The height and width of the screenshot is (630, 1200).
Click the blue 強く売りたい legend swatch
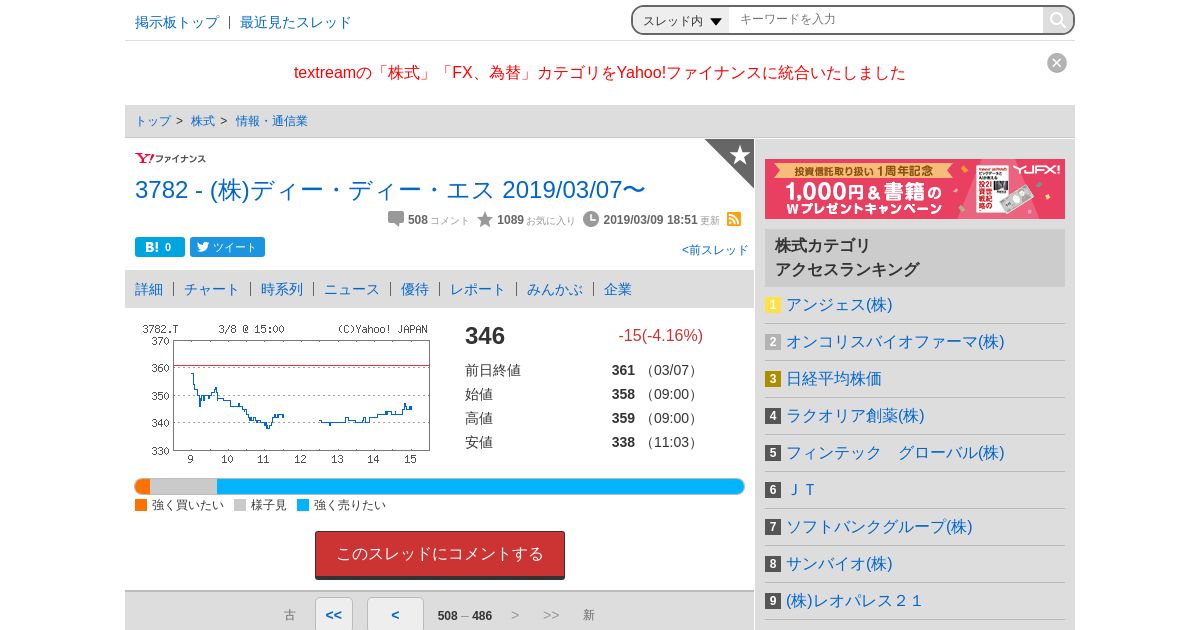(x=303, y=505)
